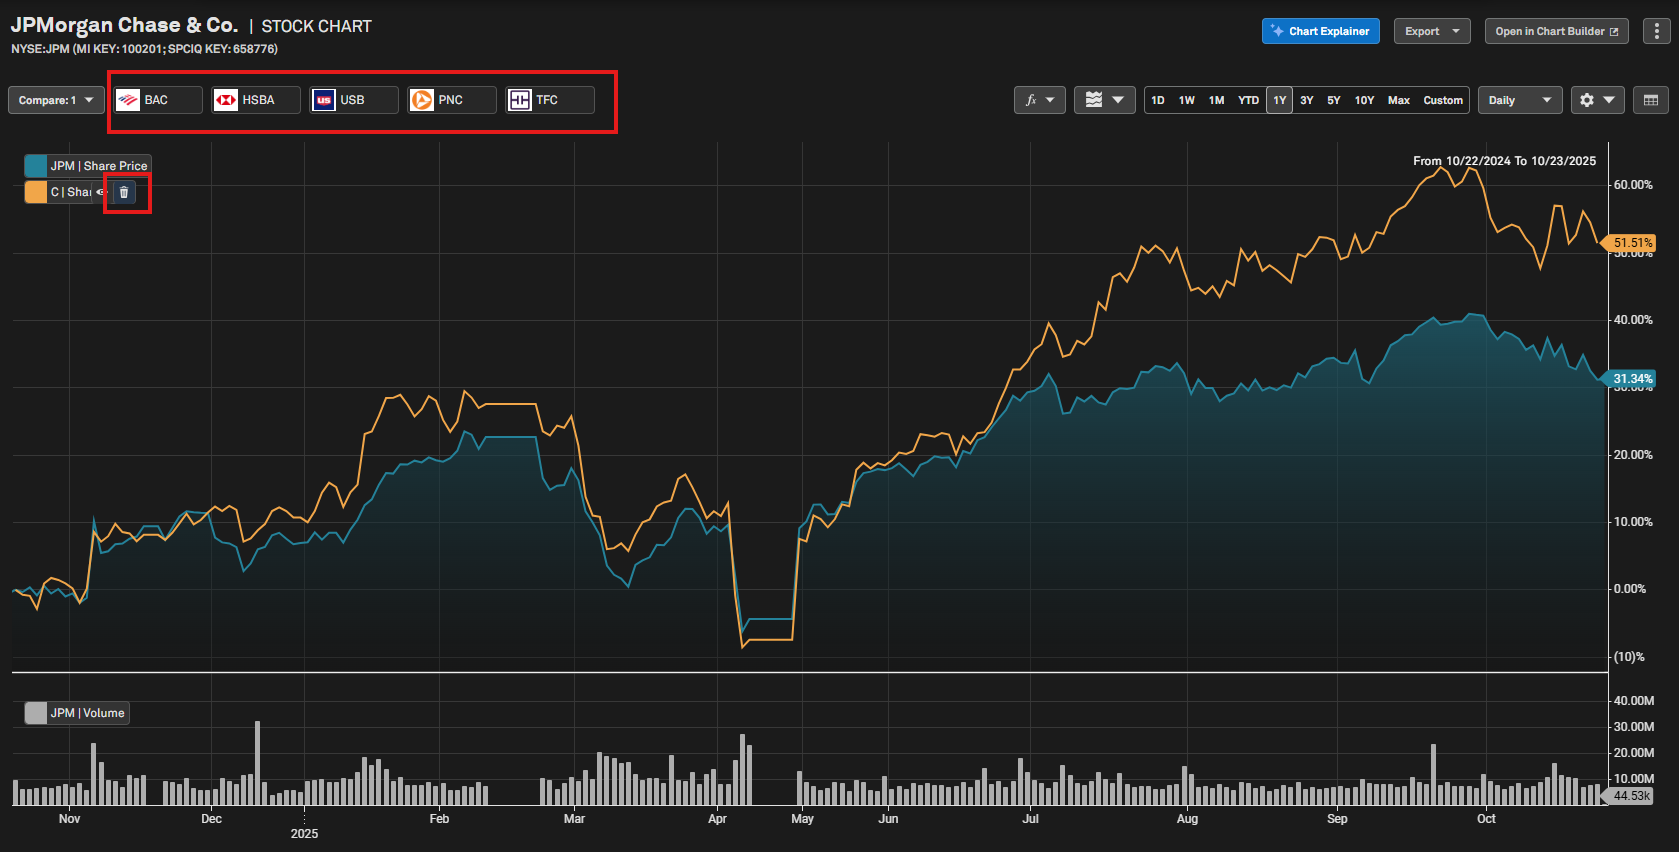Screen dimensions: 1679x852
Task: Open the chart type dropdown
Action: [x=1104, y=100]
